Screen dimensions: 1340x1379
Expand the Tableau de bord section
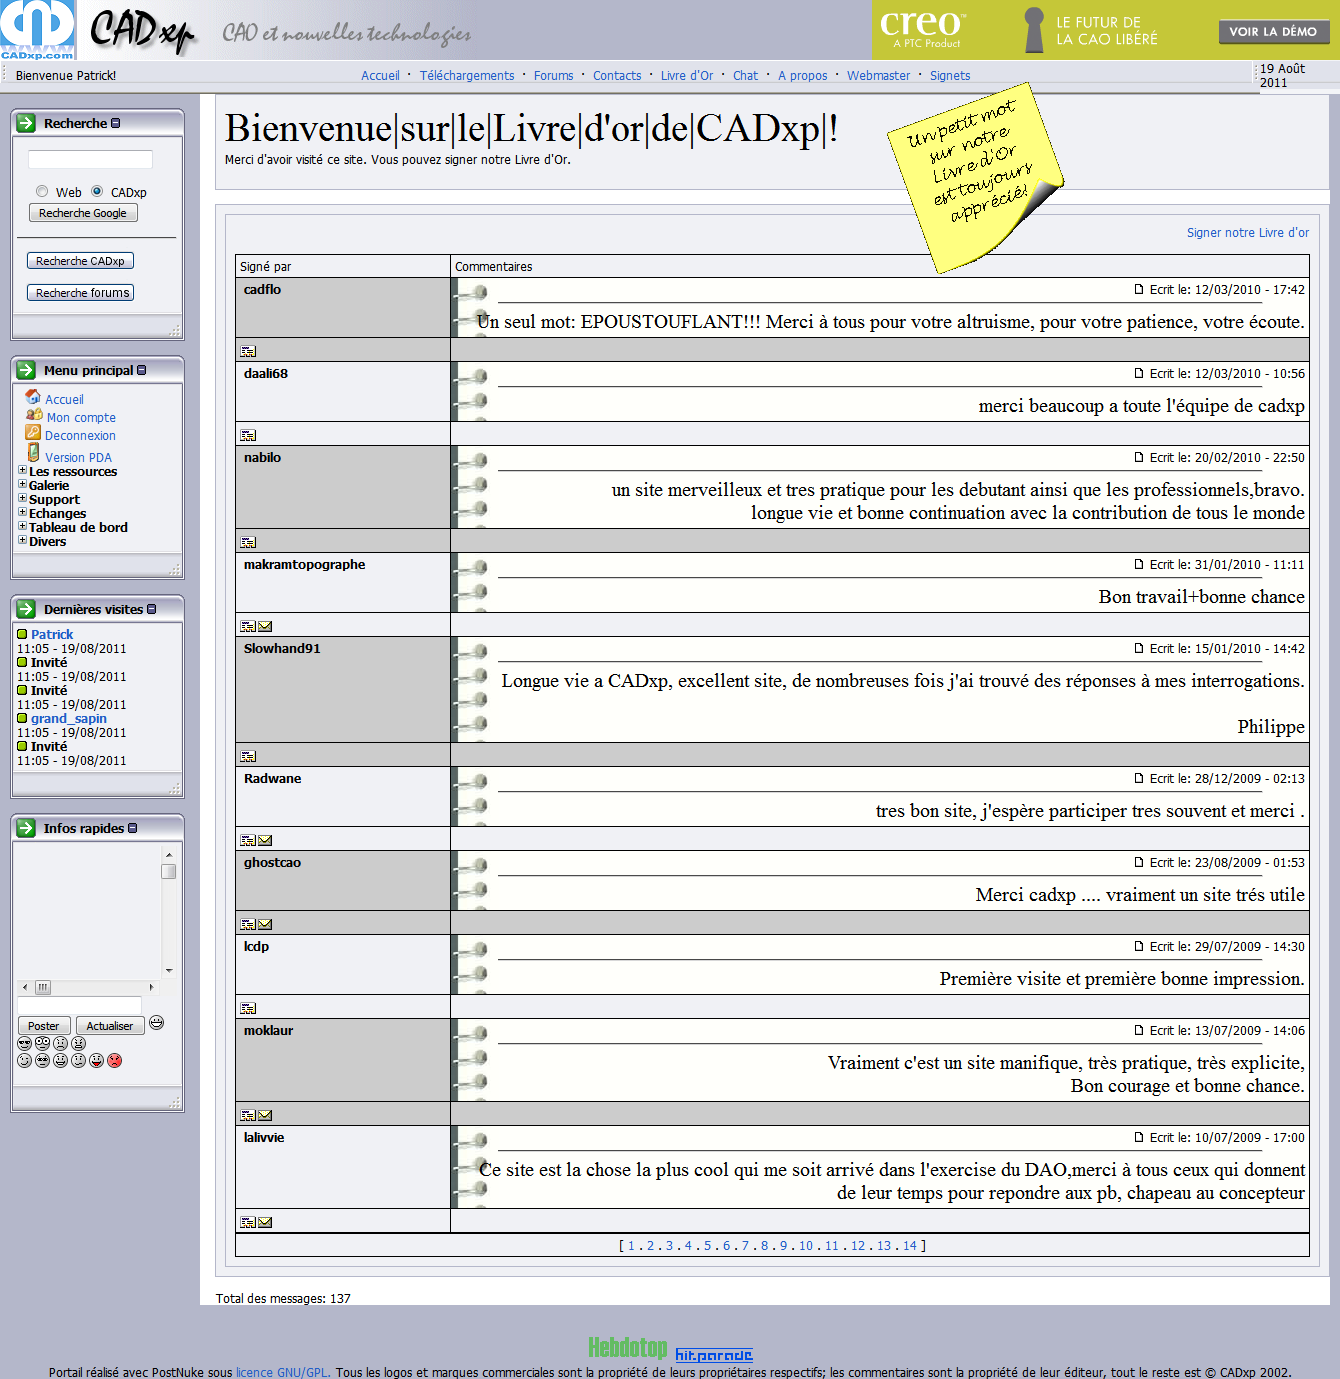pos(22,526)
